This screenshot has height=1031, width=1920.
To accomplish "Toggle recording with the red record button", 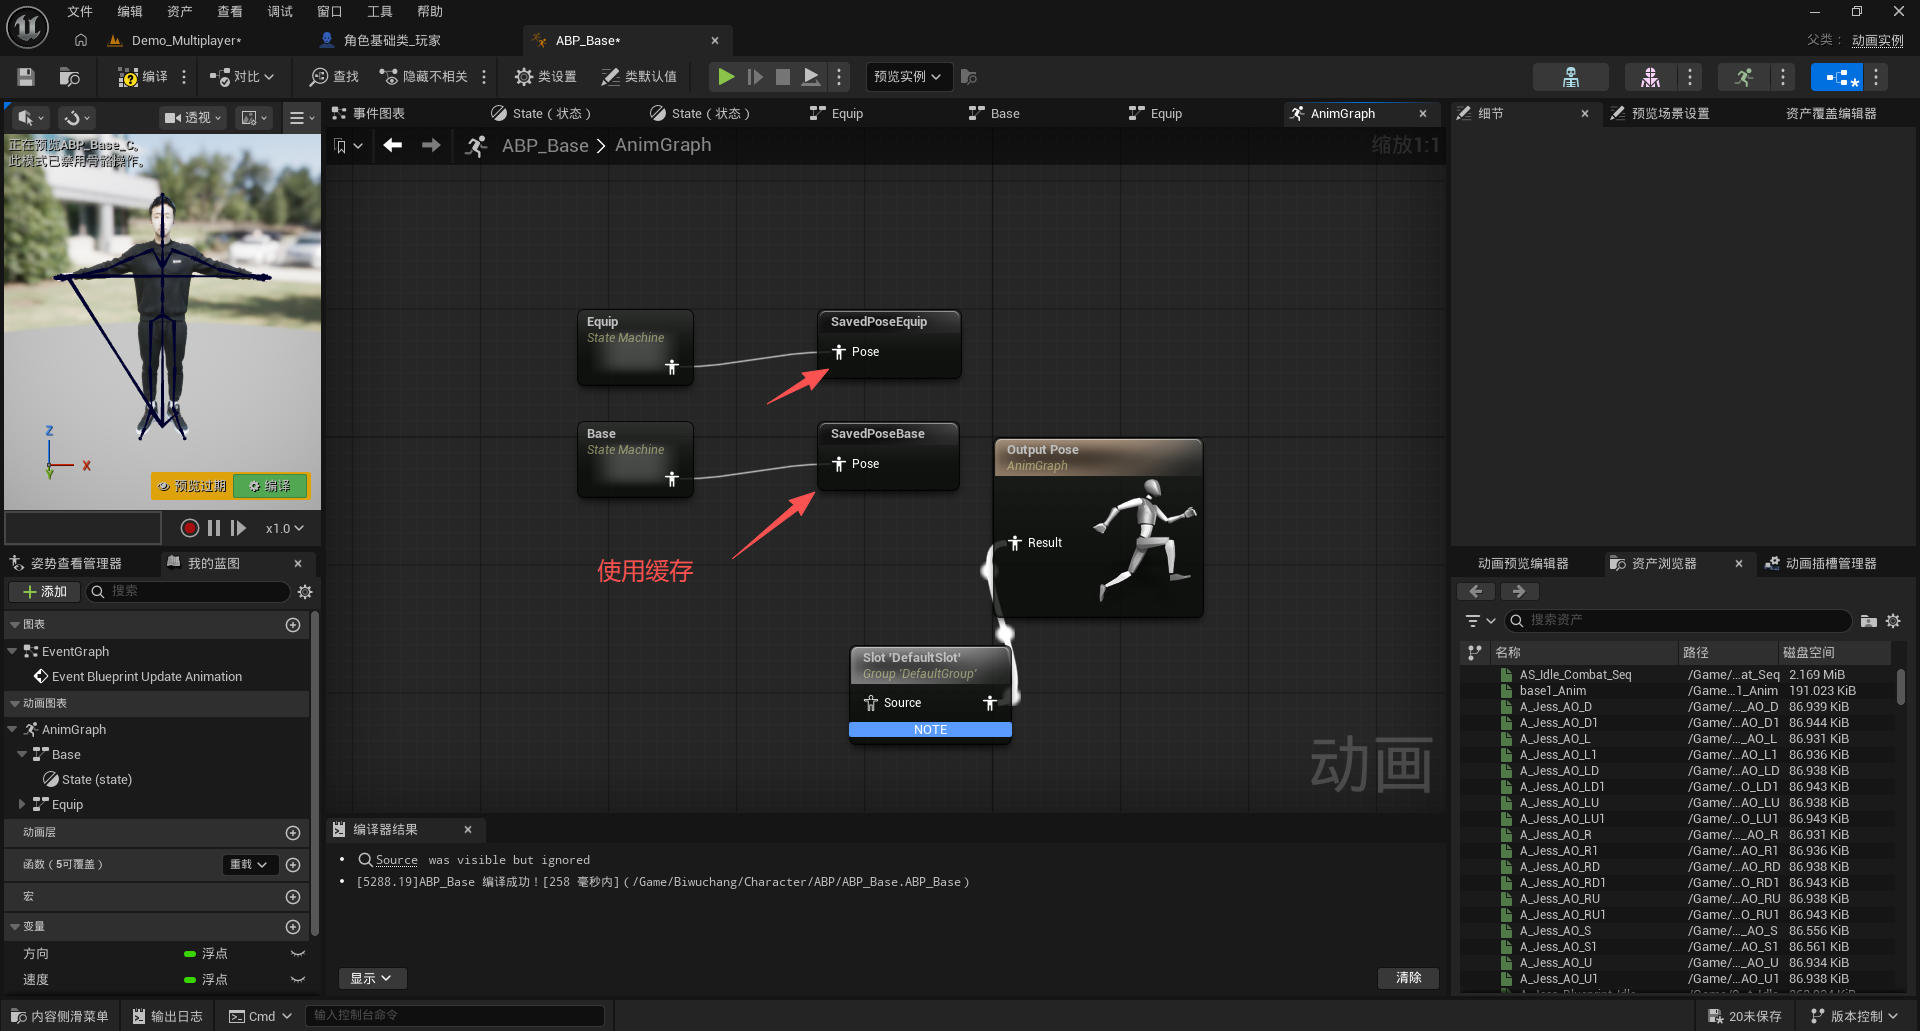I will tap(190, 528).
